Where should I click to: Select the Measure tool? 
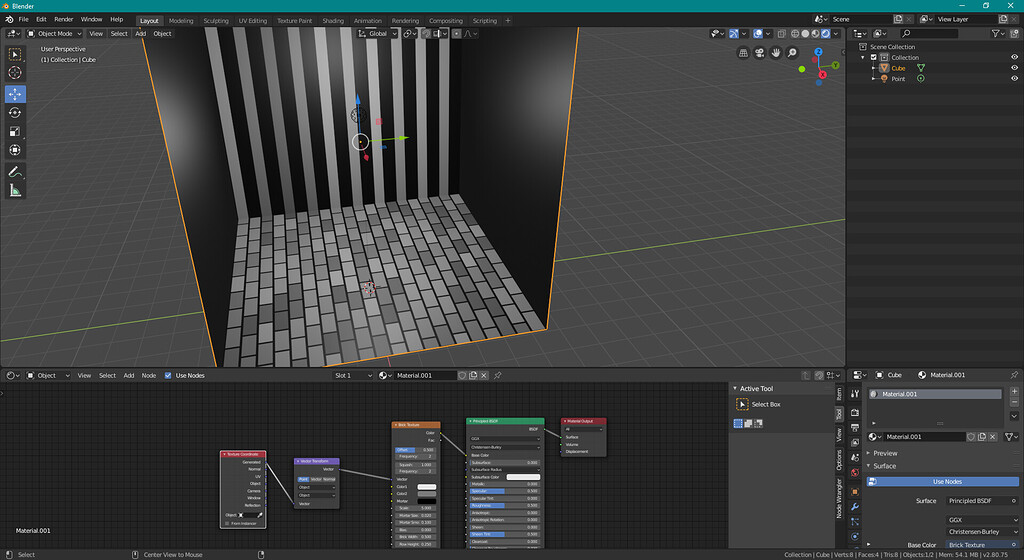point(15,191)
